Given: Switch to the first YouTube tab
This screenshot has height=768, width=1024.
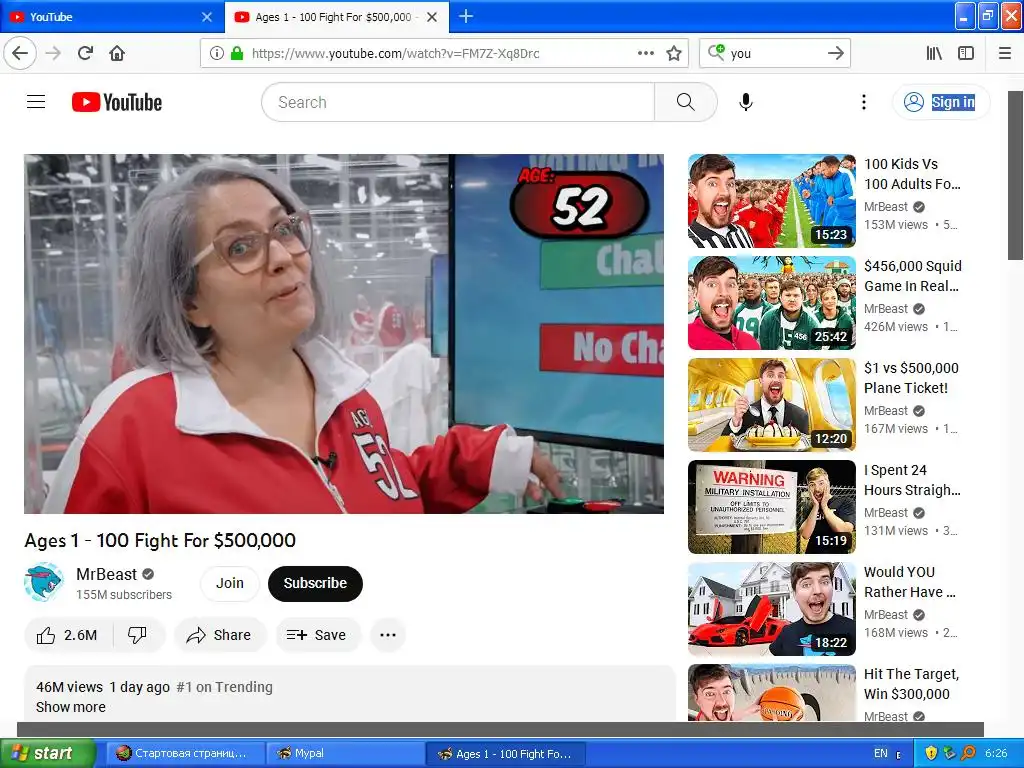Looking at the screenshot, I should 111,17.
